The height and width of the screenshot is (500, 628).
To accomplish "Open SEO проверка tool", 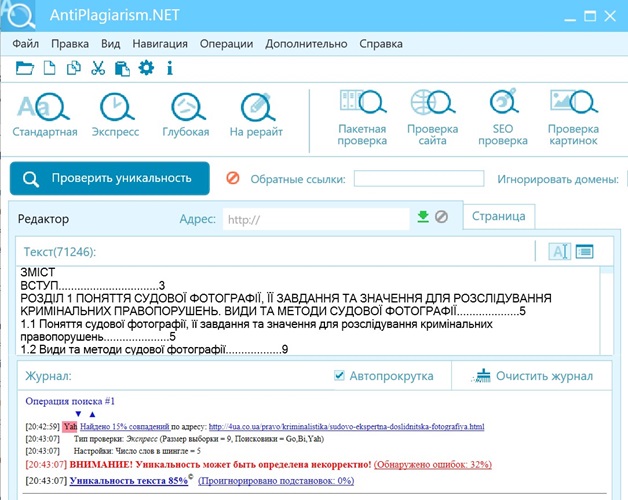I will pyautogui.click(x=503, y=117).
